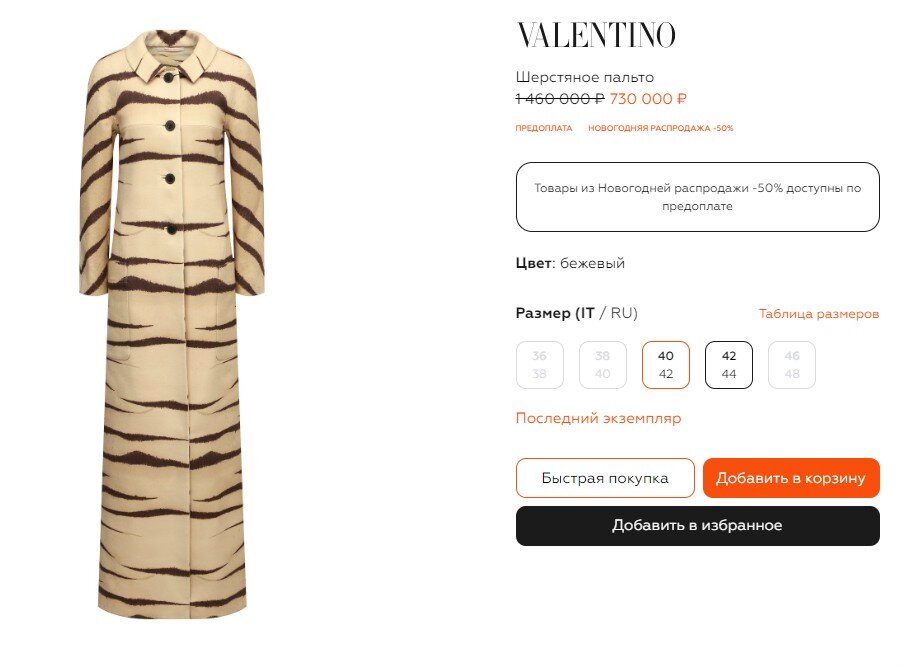Screen dimensions: 904x667
Task: Click Добавить в корзину button
Action: 791,478
